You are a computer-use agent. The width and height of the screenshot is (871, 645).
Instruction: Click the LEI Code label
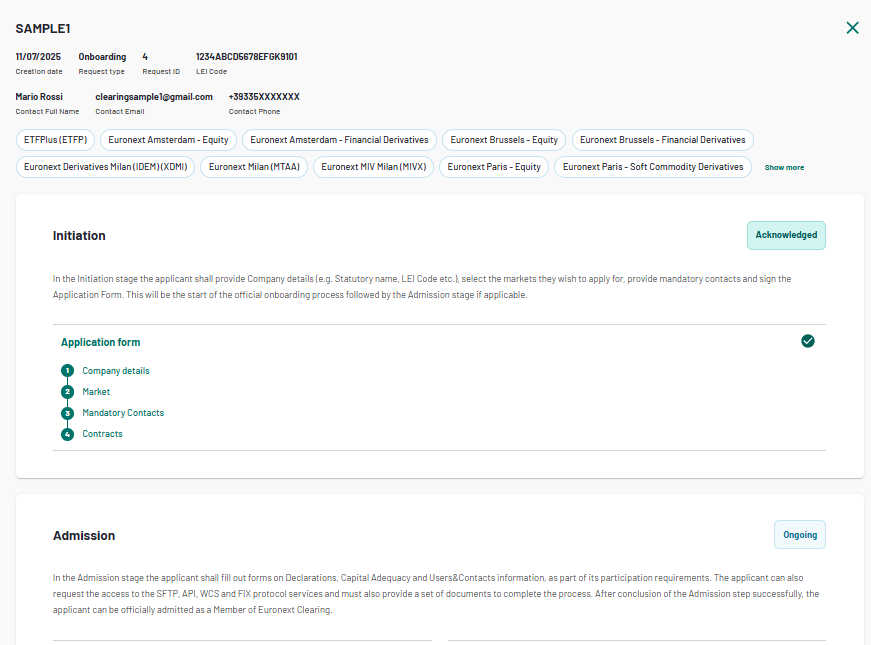tap(211, 72)
